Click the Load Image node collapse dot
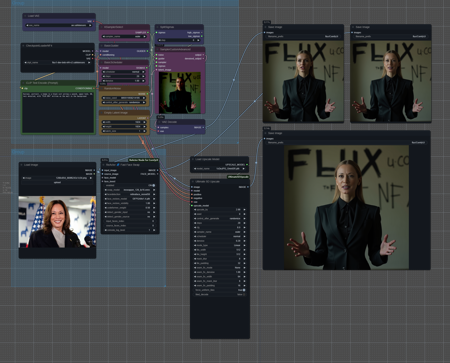The image size is (450, 363). tap(21, 165)
